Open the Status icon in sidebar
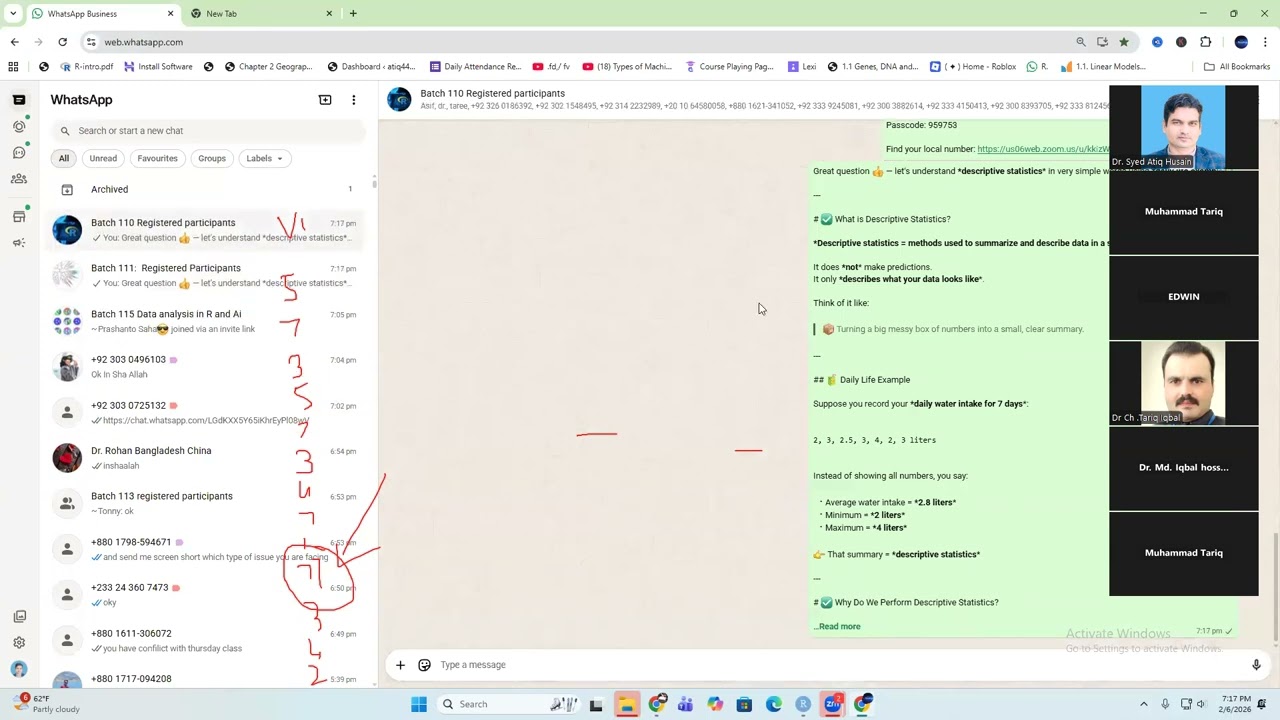The width and height of the screenshot is (1280, 720). pos(19,126)
